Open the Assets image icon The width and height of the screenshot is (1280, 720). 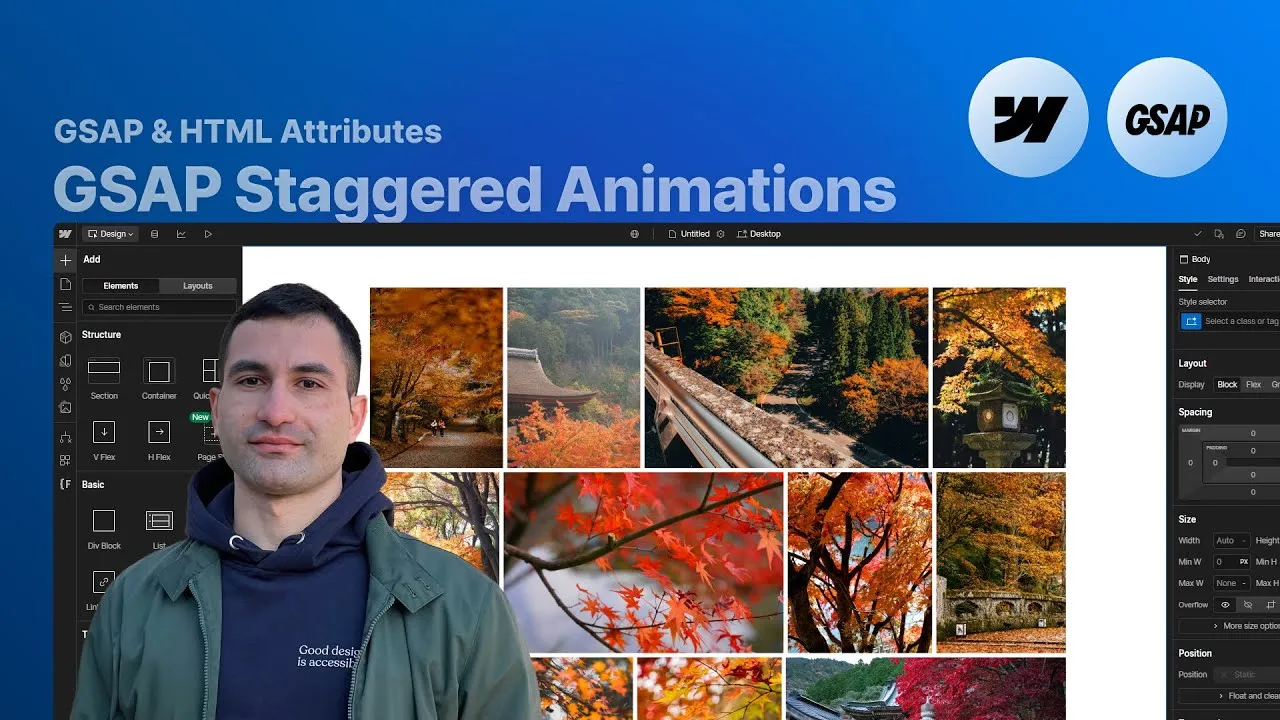tap(65, 407)
